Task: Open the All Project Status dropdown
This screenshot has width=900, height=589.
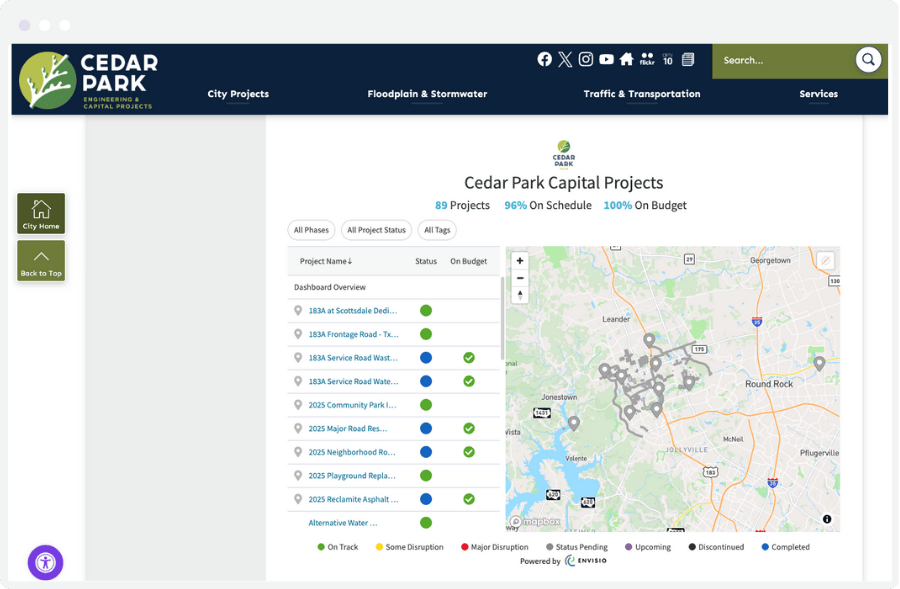Action: tap(377, 230)
